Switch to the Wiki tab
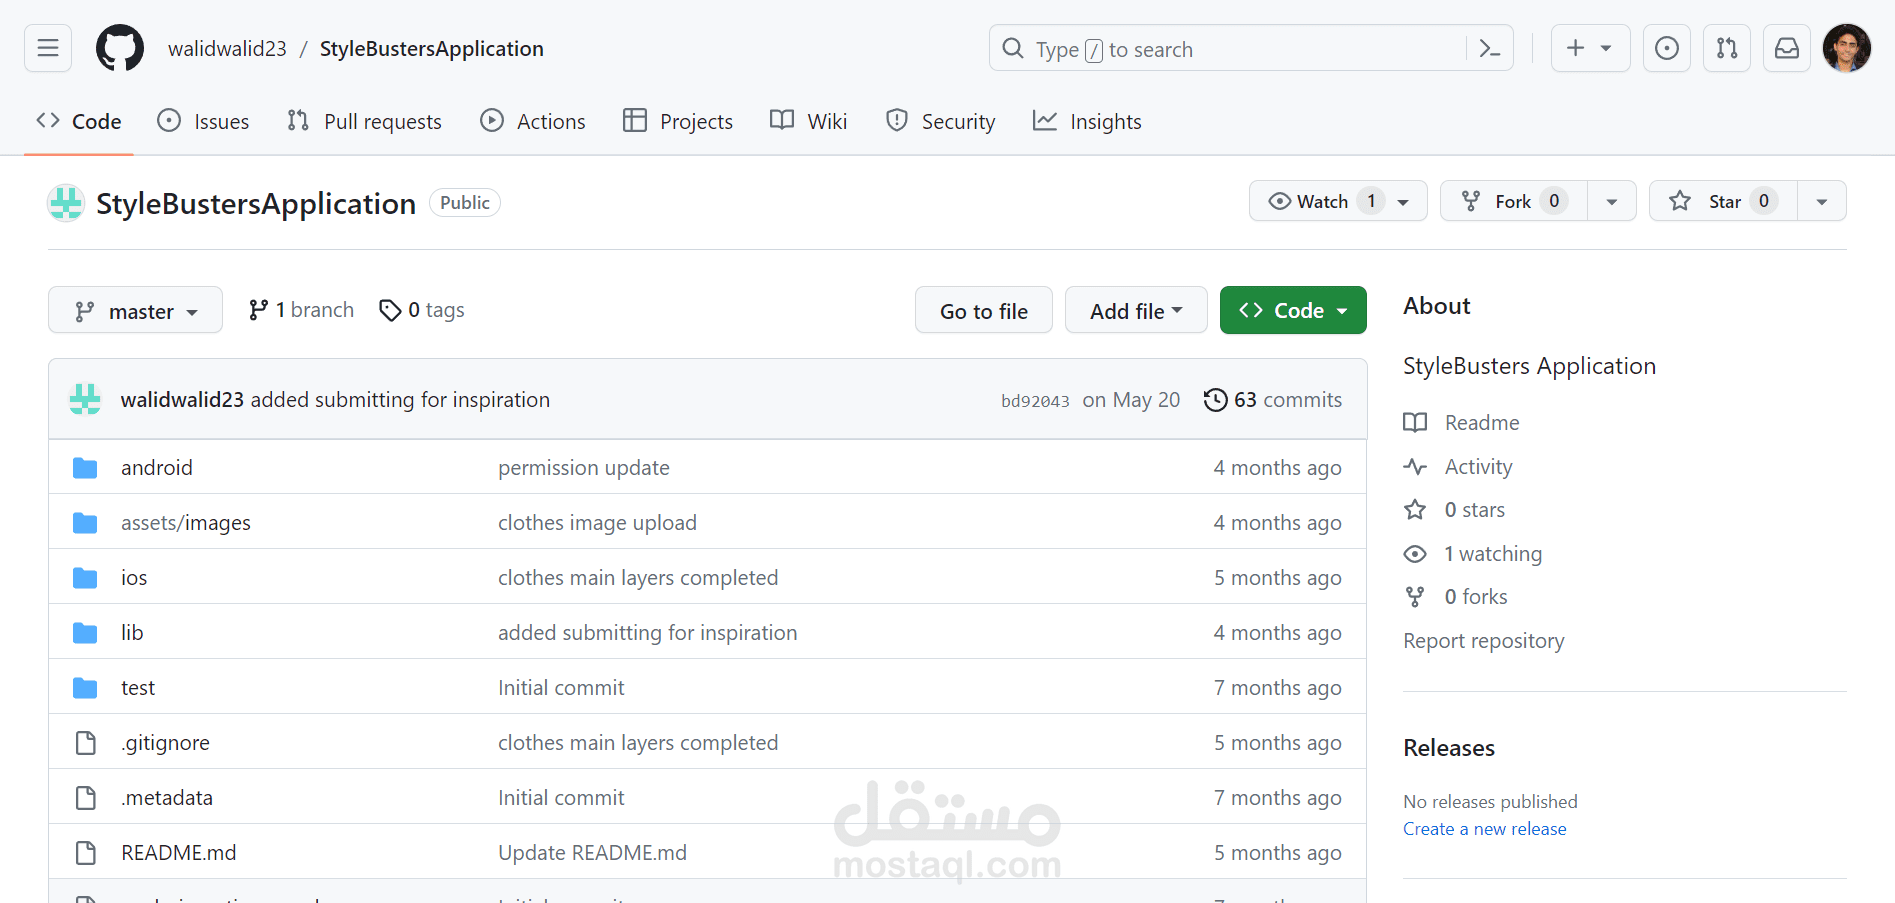The height and width of the screenshot is (903, 1895). click(808, 121)
